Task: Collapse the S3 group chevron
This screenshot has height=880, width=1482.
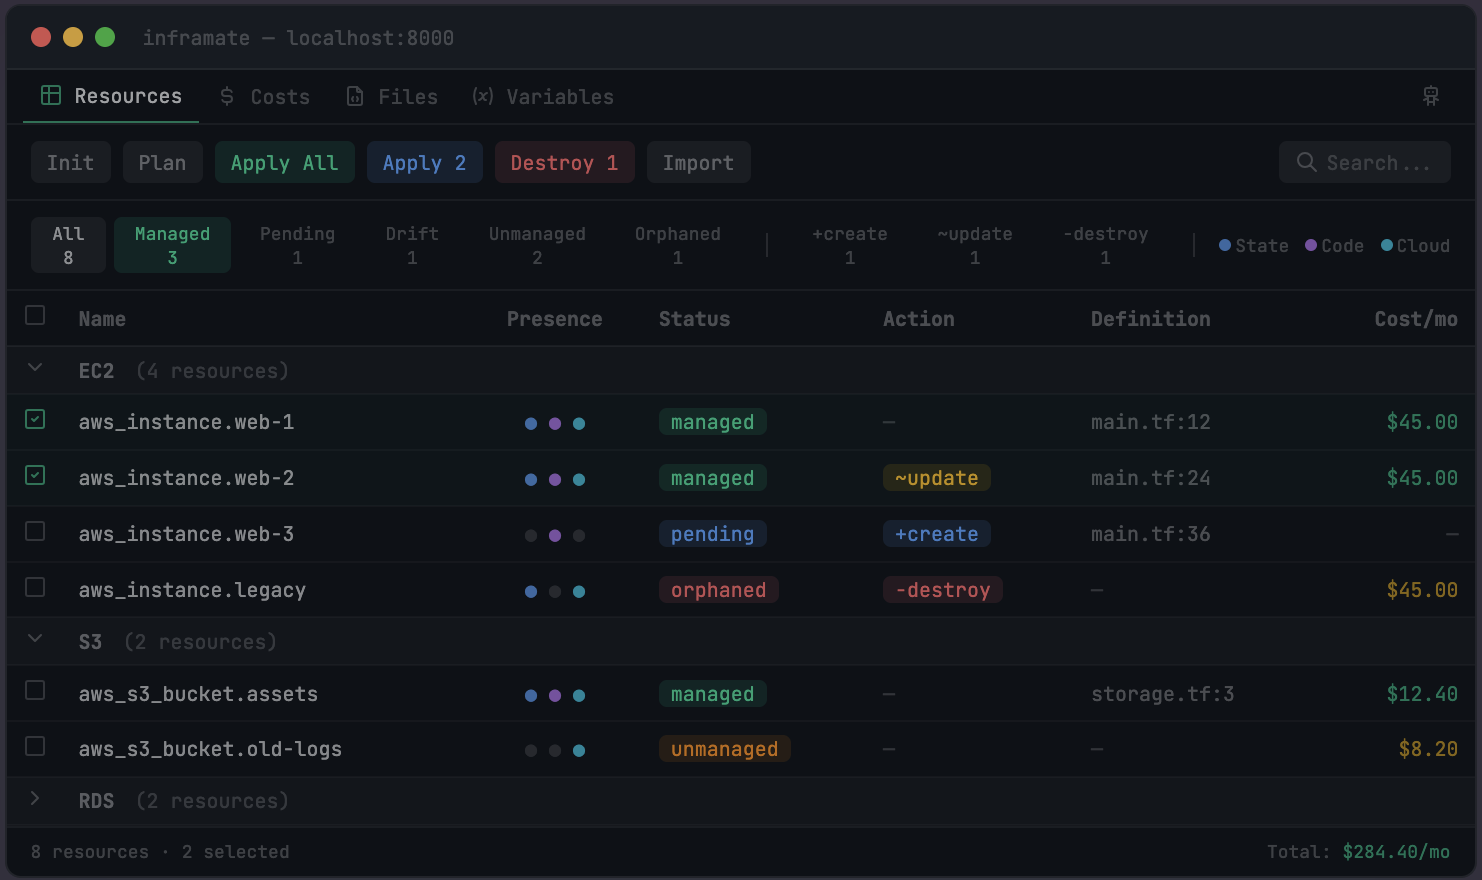Action: (x=35, y=639)
